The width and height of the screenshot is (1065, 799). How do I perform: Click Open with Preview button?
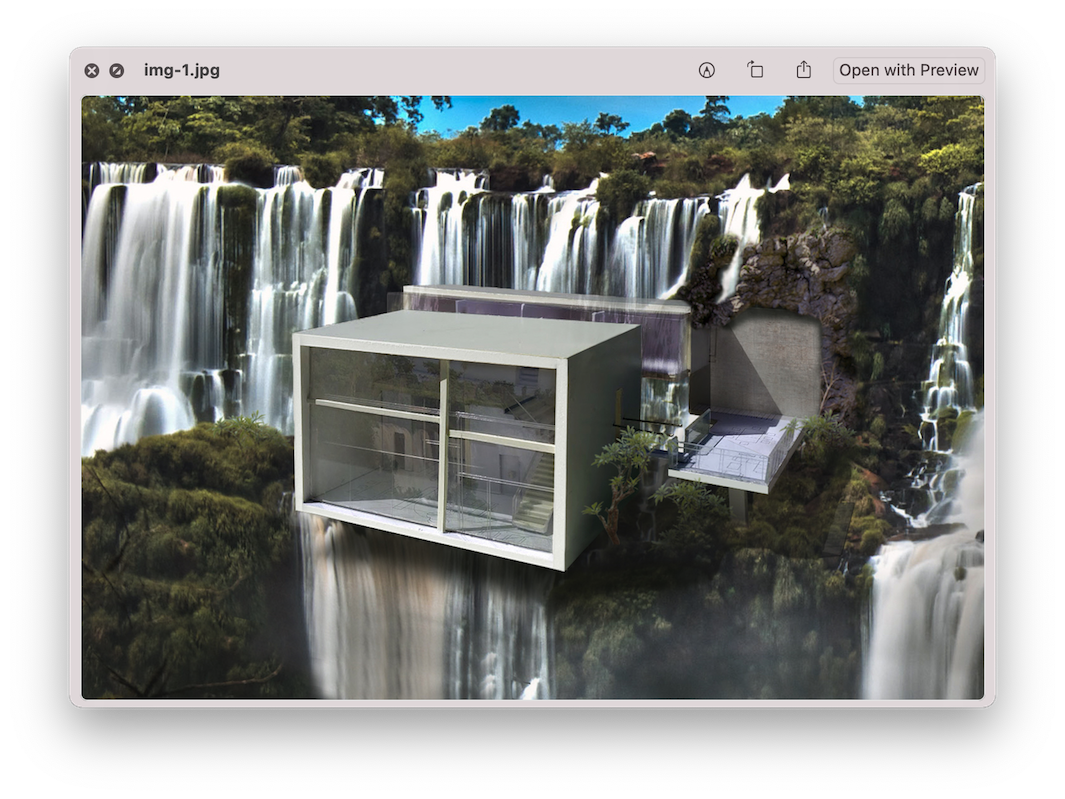908,70
